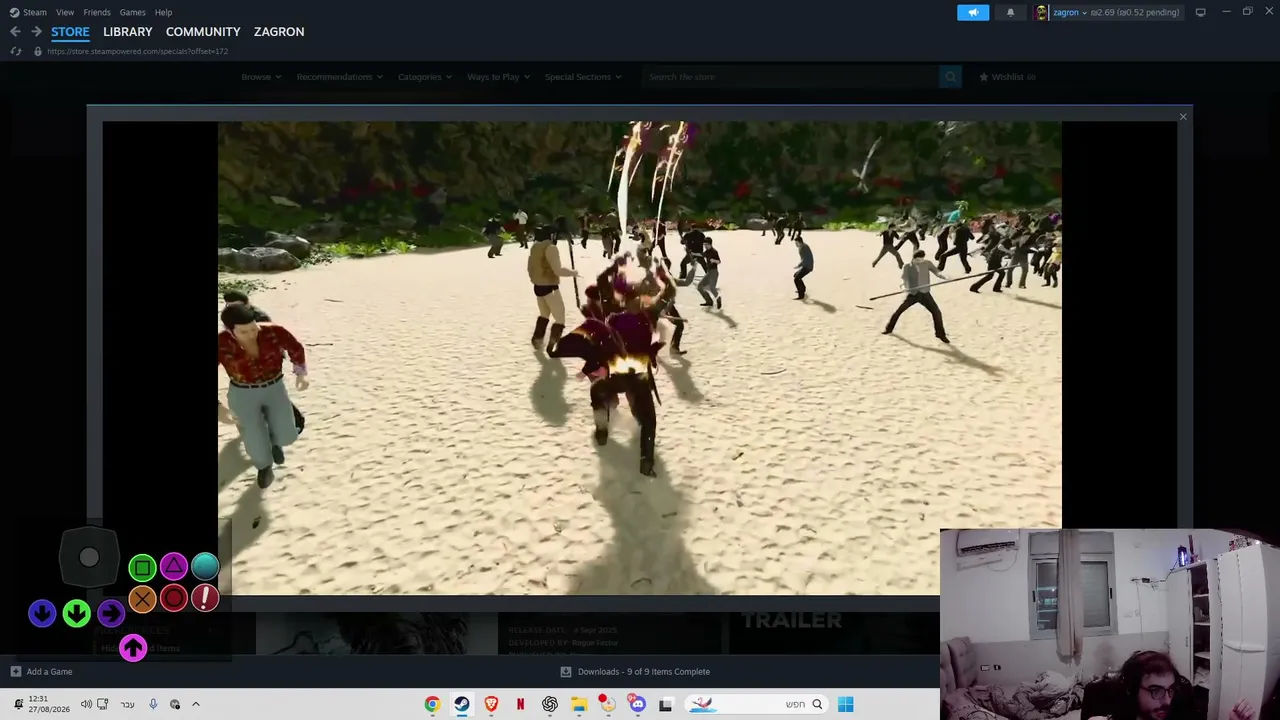
Task: Open the Games menu
Action: click(133, 12)
